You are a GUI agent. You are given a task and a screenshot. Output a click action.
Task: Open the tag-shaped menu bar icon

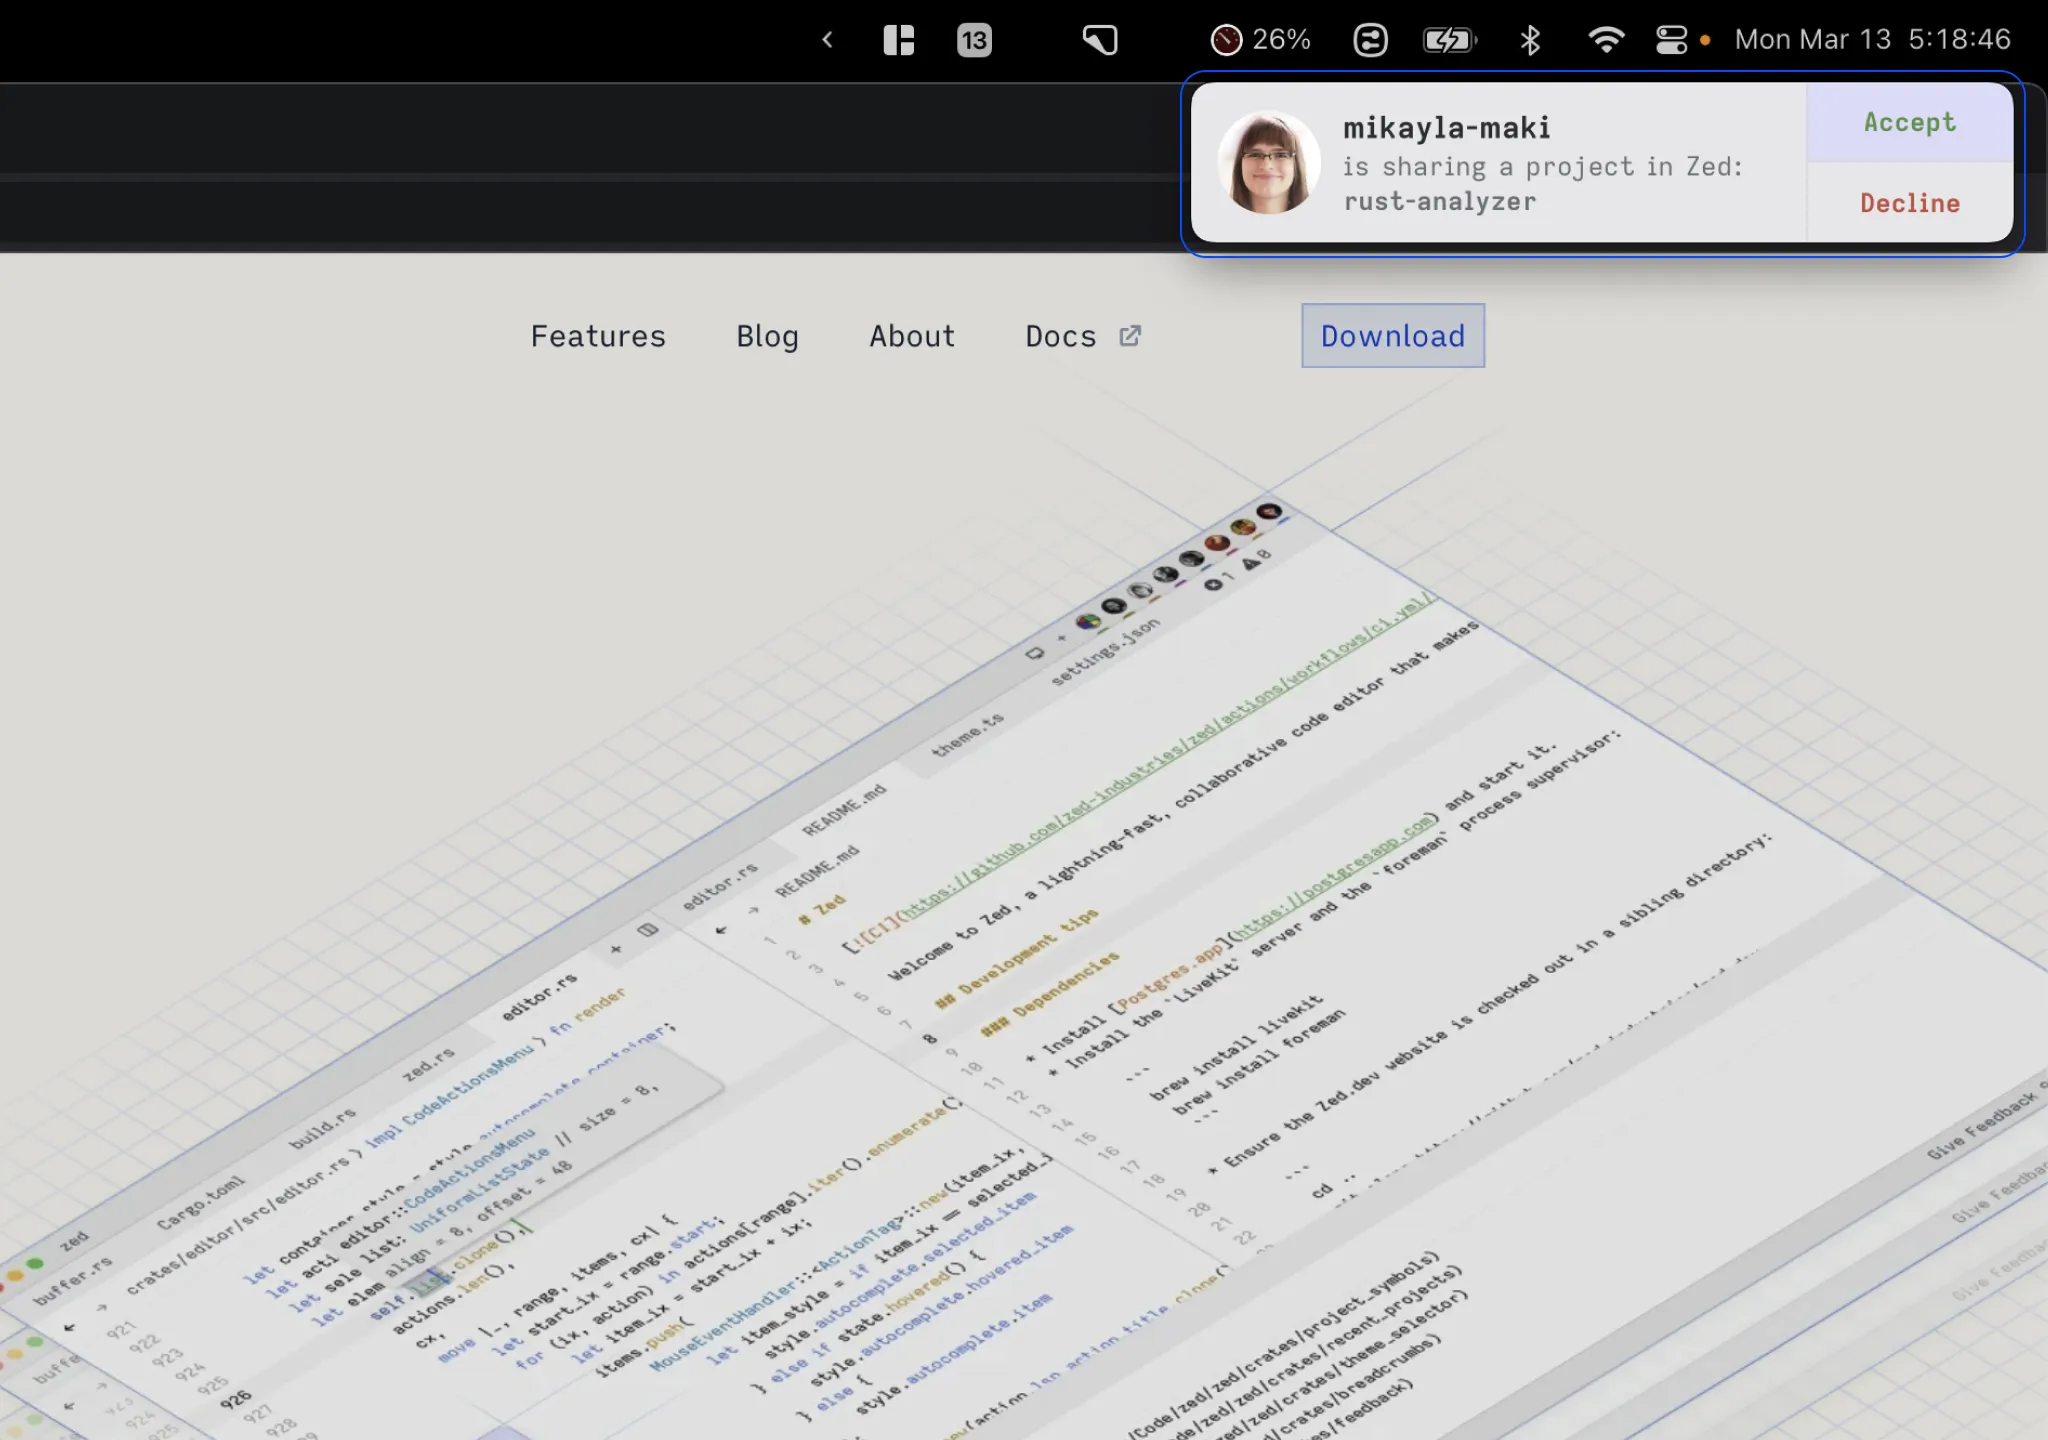point(1099,40)
